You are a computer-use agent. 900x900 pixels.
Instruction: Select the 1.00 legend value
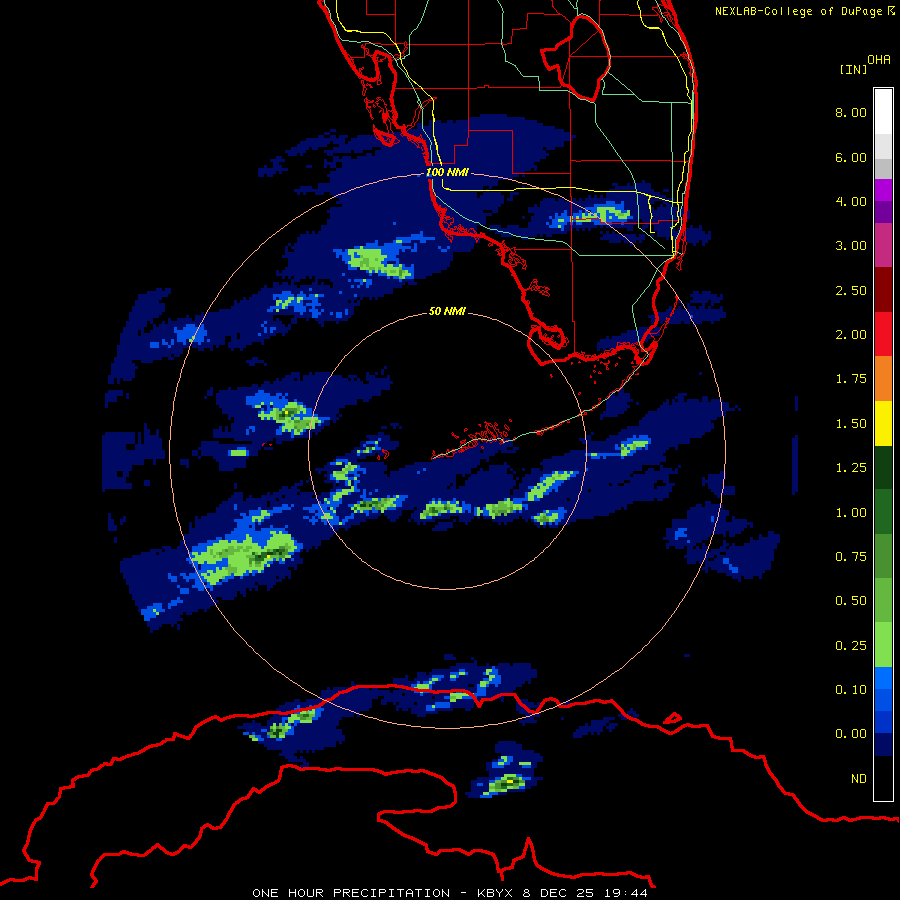(x=851, y=513)
